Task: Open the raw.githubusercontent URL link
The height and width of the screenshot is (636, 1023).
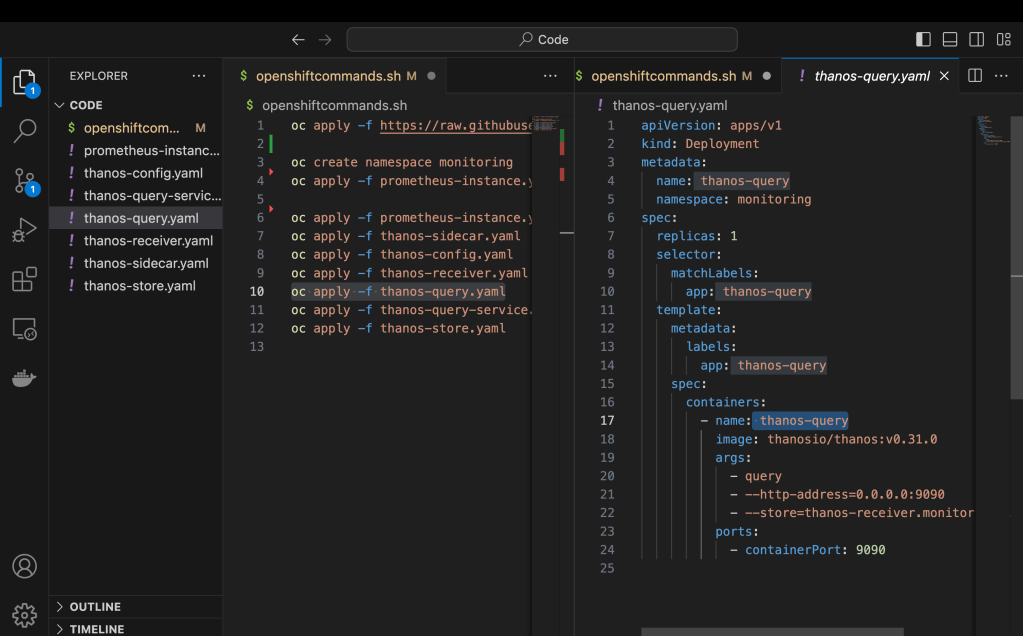Action: pyautogui.click(x=455, y=125)
